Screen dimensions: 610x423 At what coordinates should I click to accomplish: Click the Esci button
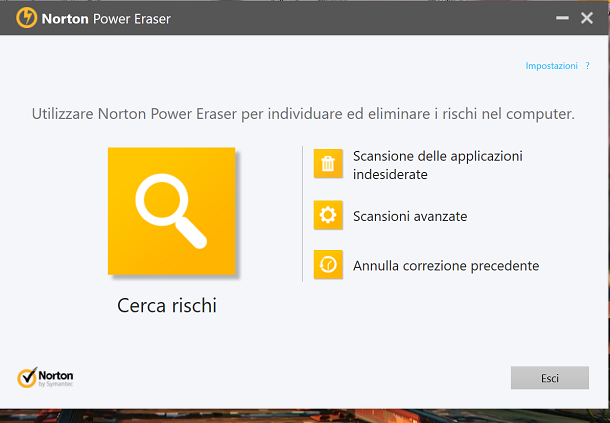[550, 378]
